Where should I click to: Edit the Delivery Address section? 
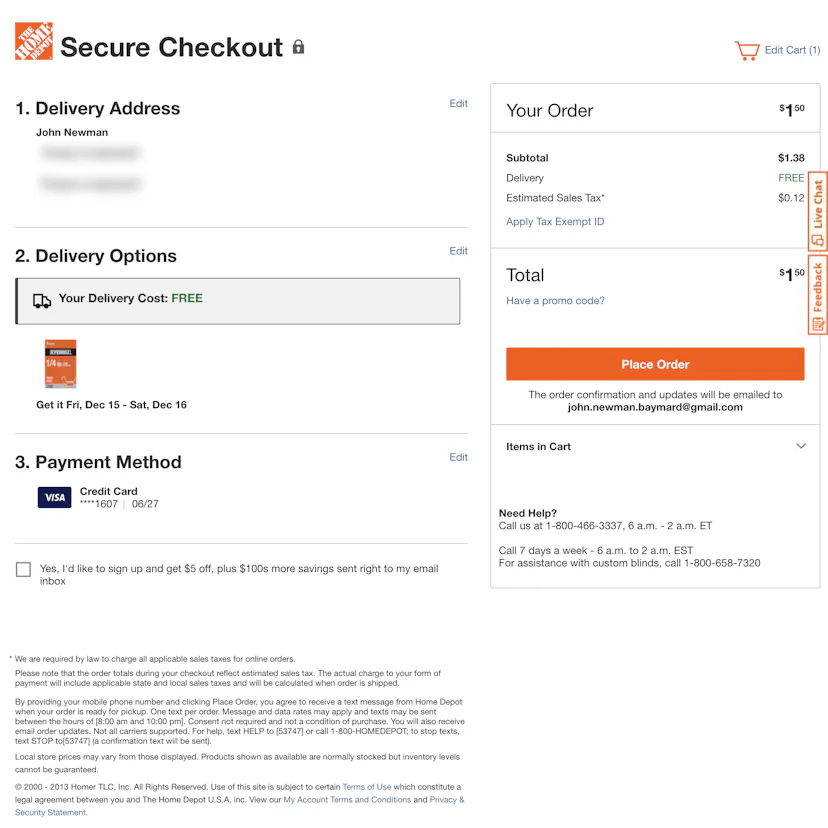[458, 104]
